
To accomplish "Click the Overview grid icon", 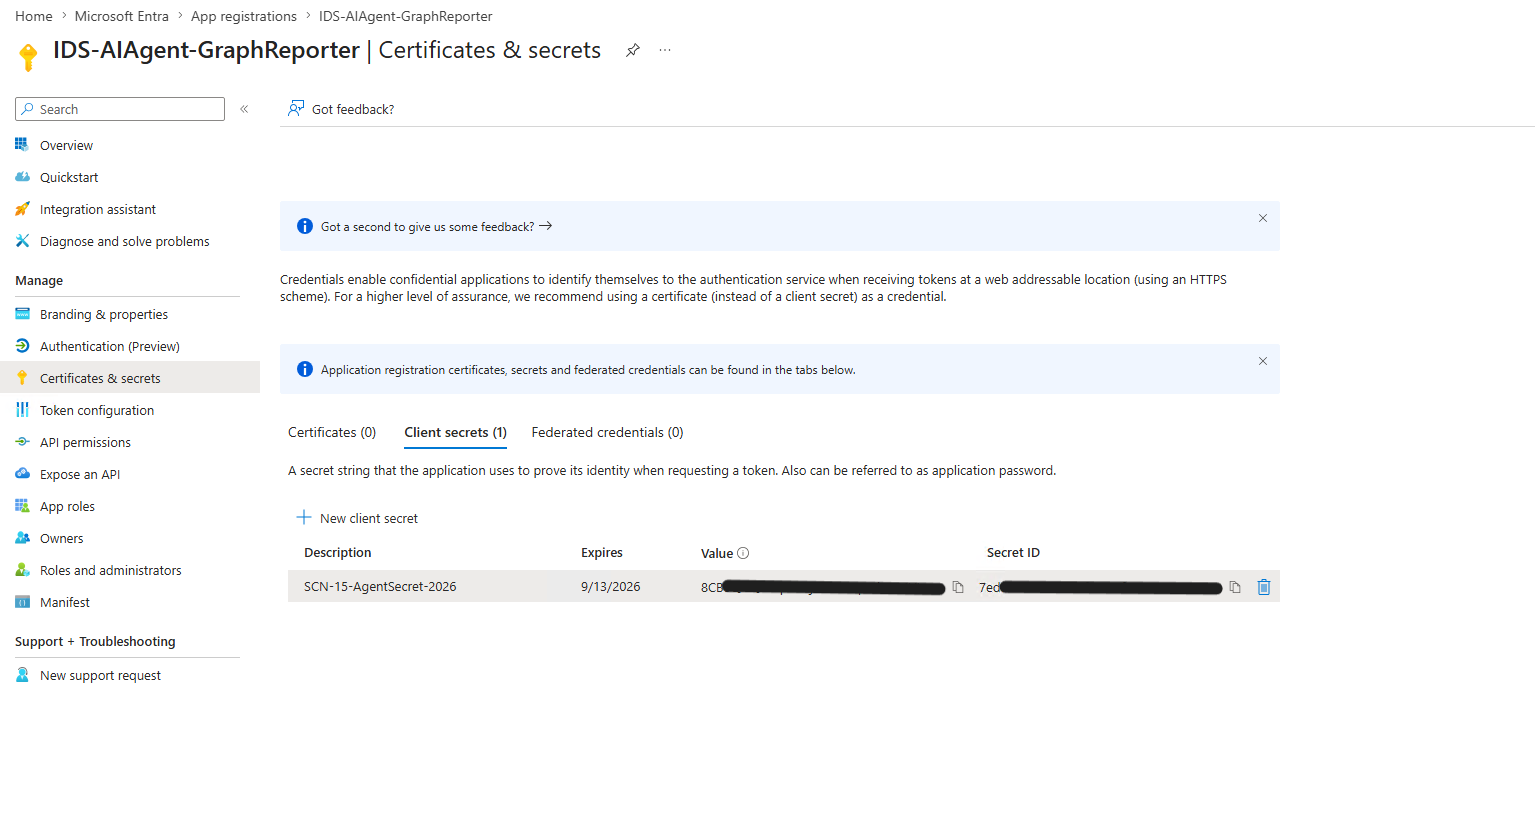I will [22, 145].
